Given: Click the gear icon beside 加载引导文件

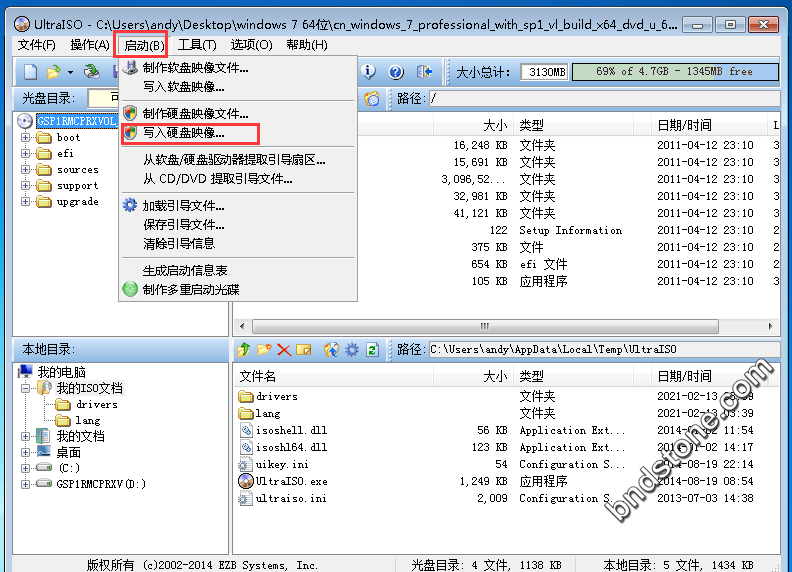Looking at the screenshot, I should (130, 205).
